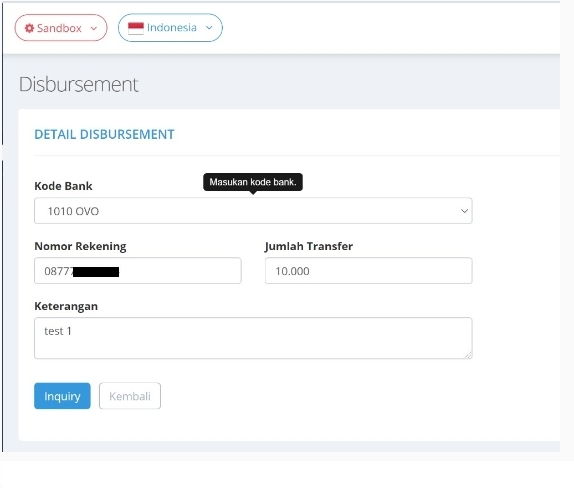Grab the Keterangan textarea resize handle
The image size is (574, 500).
click(x=469, y=355)
